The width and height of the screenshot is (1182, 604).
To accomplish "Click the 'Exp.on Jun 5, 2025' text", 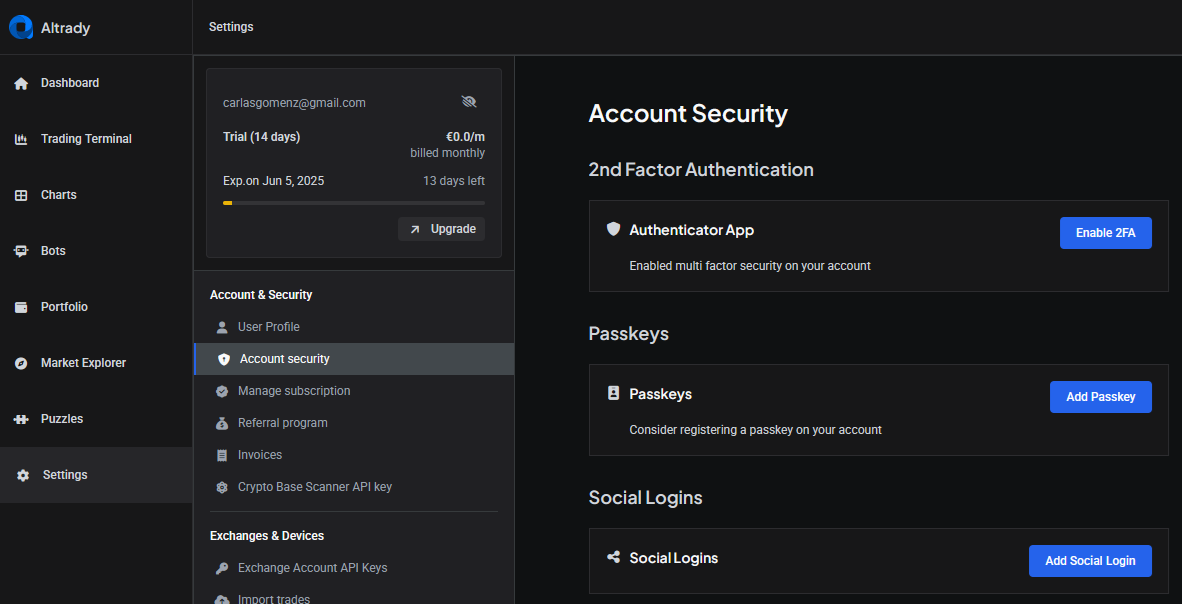I will pos(274,181).
